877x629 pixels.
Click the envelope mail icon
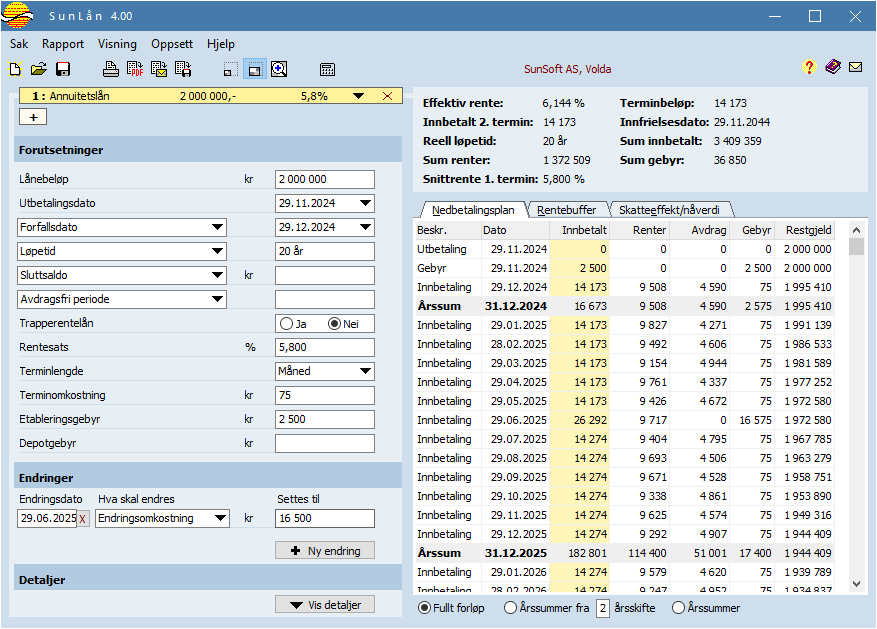pyautogui.click(x=856, y=68)
